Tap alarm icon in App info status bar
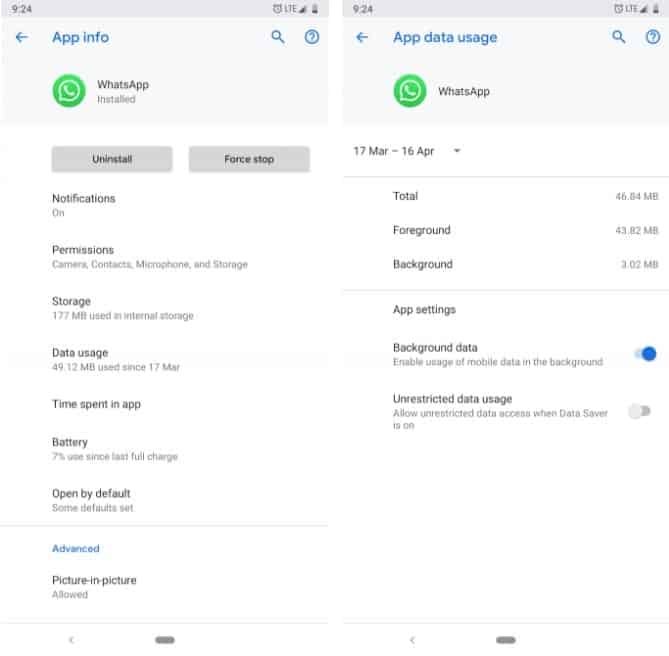This screenshot has height=656, width=669. click(277, 9)
